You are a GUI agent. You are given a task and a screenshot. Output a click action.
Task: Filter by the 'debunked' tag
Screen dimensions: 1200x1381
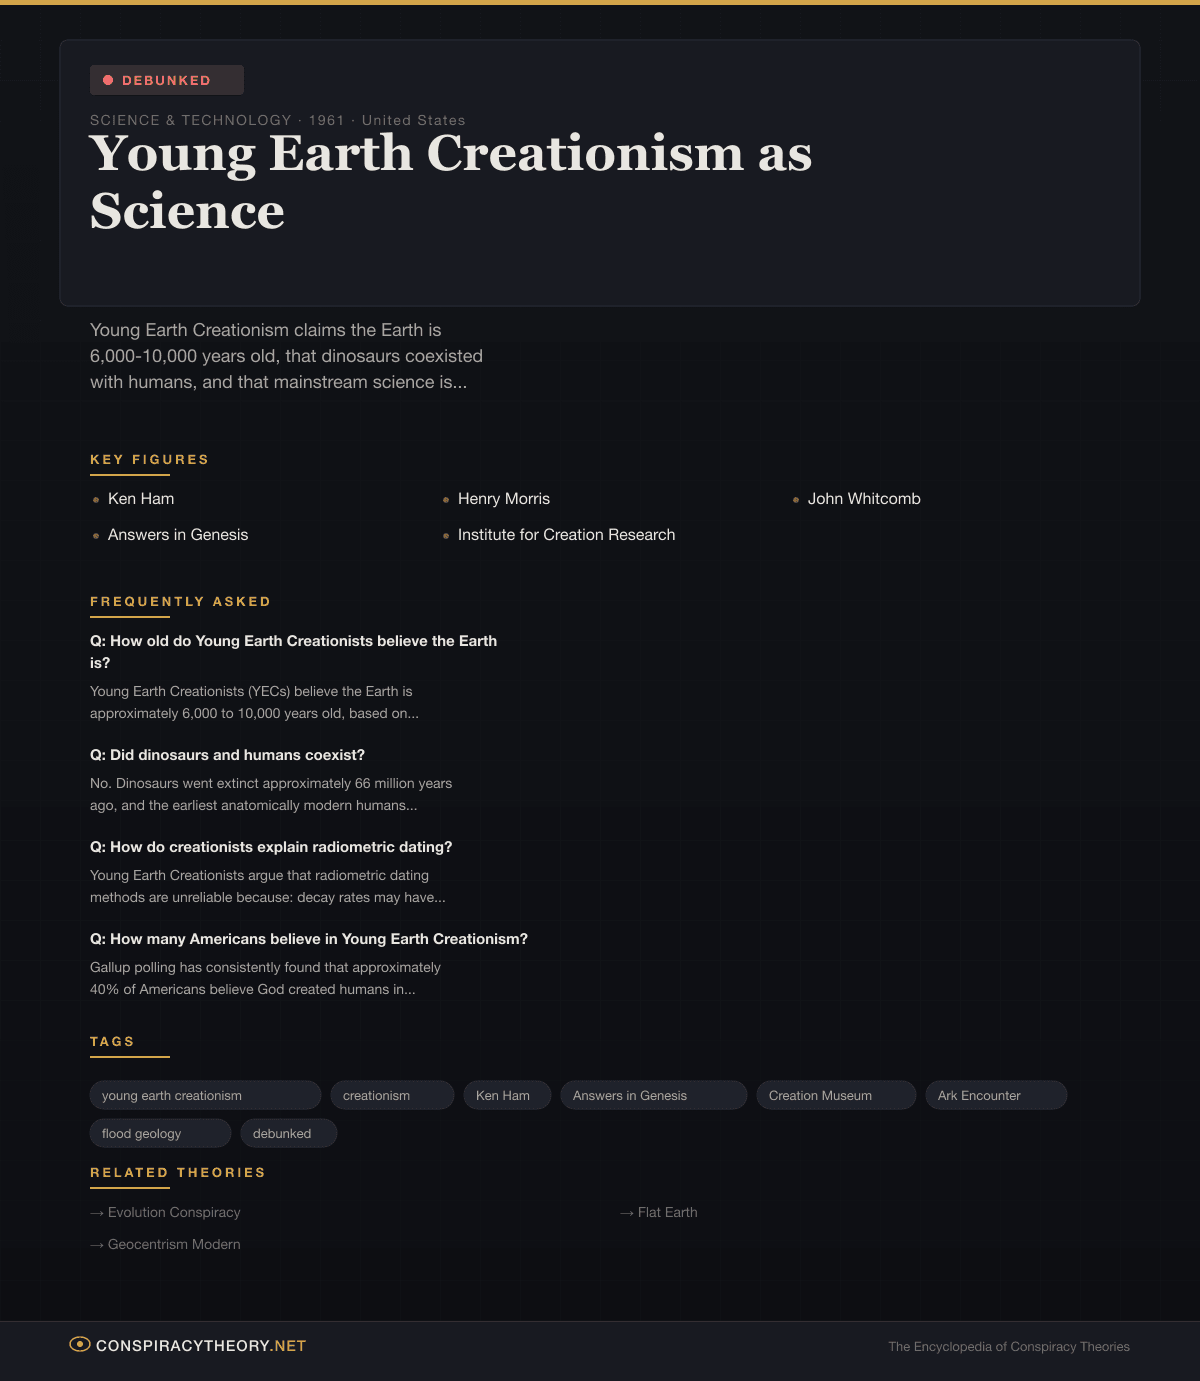coord(288,1134)
